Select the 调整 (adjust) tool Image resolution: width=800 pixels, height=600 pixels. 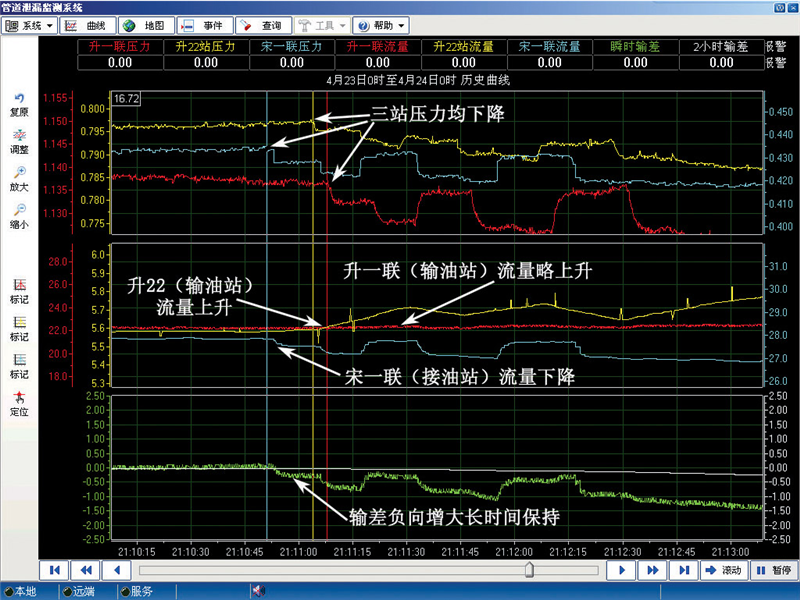(x=20, y=140)
